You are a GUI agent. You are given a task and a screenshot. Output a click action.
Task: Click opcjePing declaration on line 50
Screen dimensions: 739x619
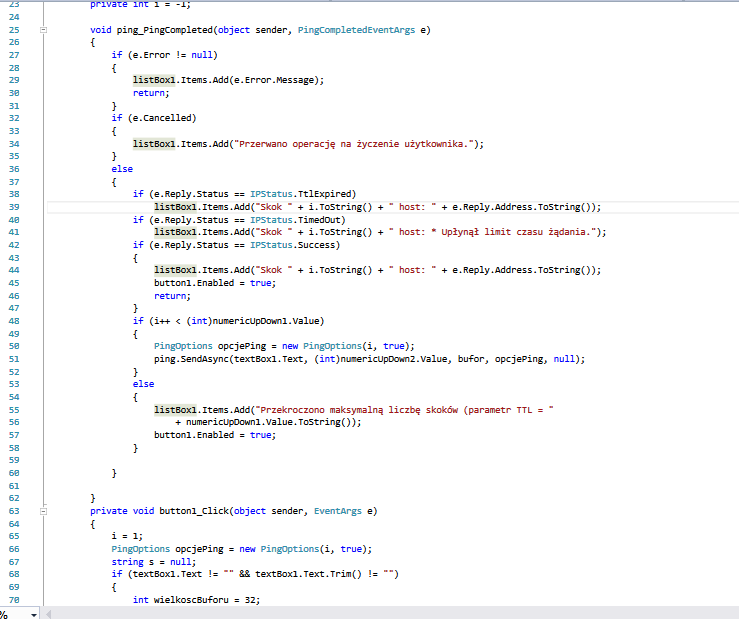(x=242, y=346)
